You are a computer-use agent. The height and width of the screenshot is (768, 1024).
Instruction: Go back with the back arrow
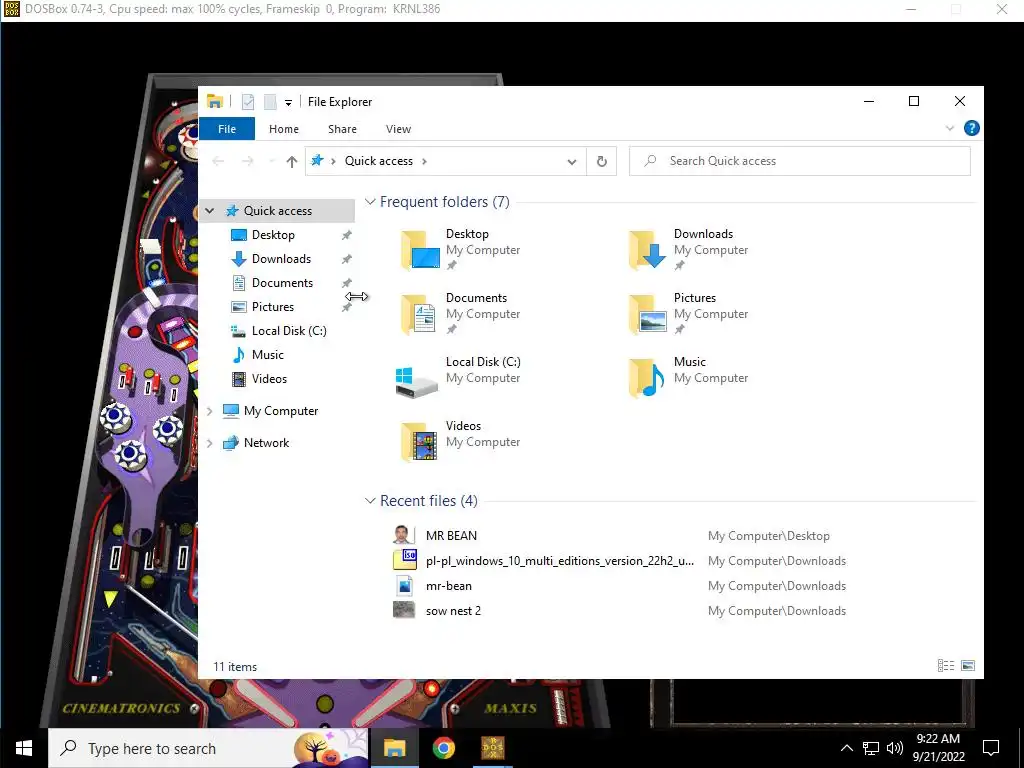(218, 161)
